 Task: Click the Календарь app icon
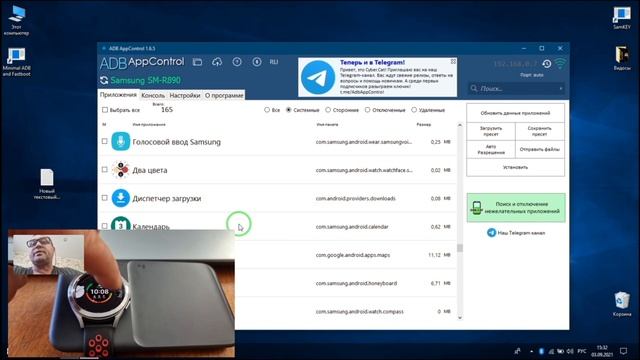[120, 223]
